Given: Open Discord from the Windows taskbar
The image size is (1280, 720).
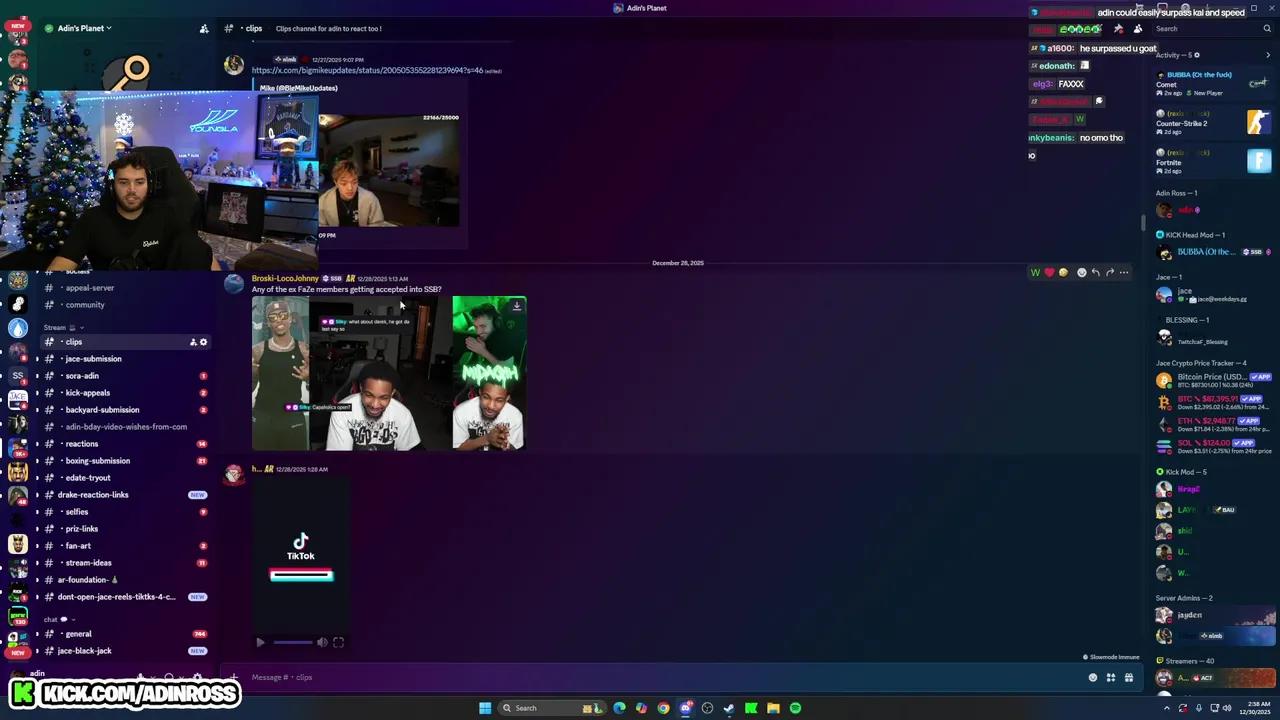Looking at the screenshot, I should coord(685,708).
